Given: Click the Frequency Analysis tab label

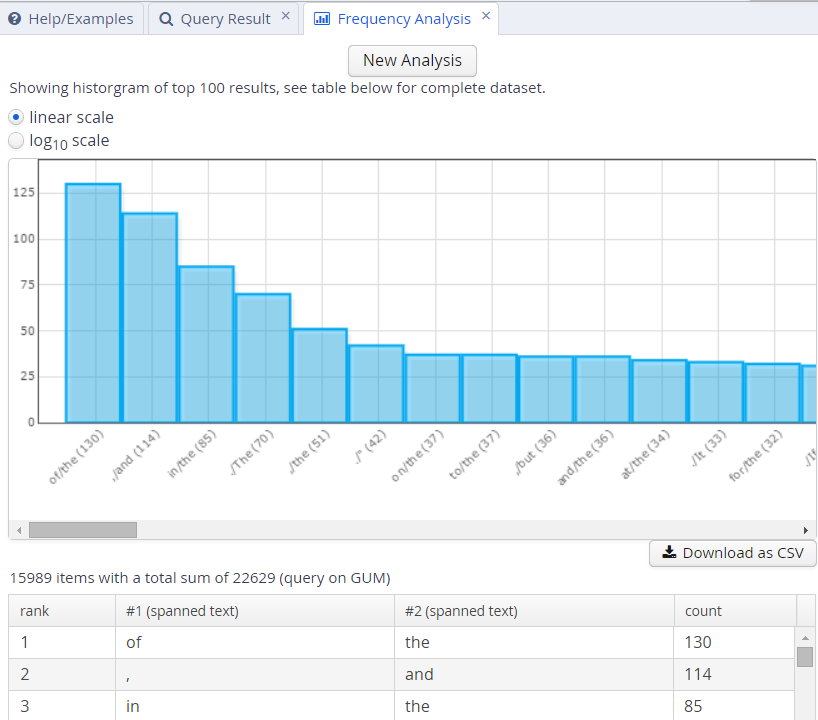Looking at the screenshot, I should click(x=403, y=19).
